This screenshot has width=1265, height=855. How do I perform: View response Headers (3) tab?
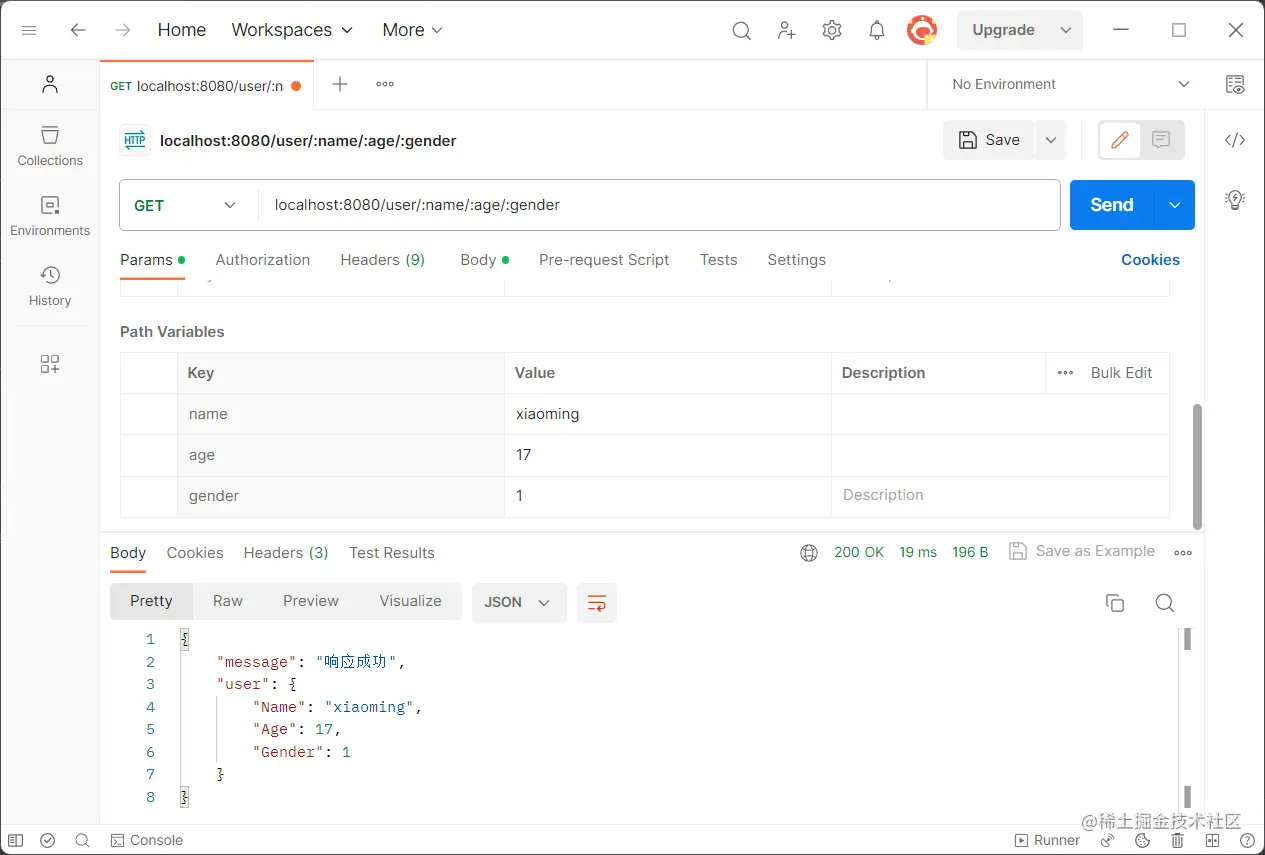(x=286, y=553)
